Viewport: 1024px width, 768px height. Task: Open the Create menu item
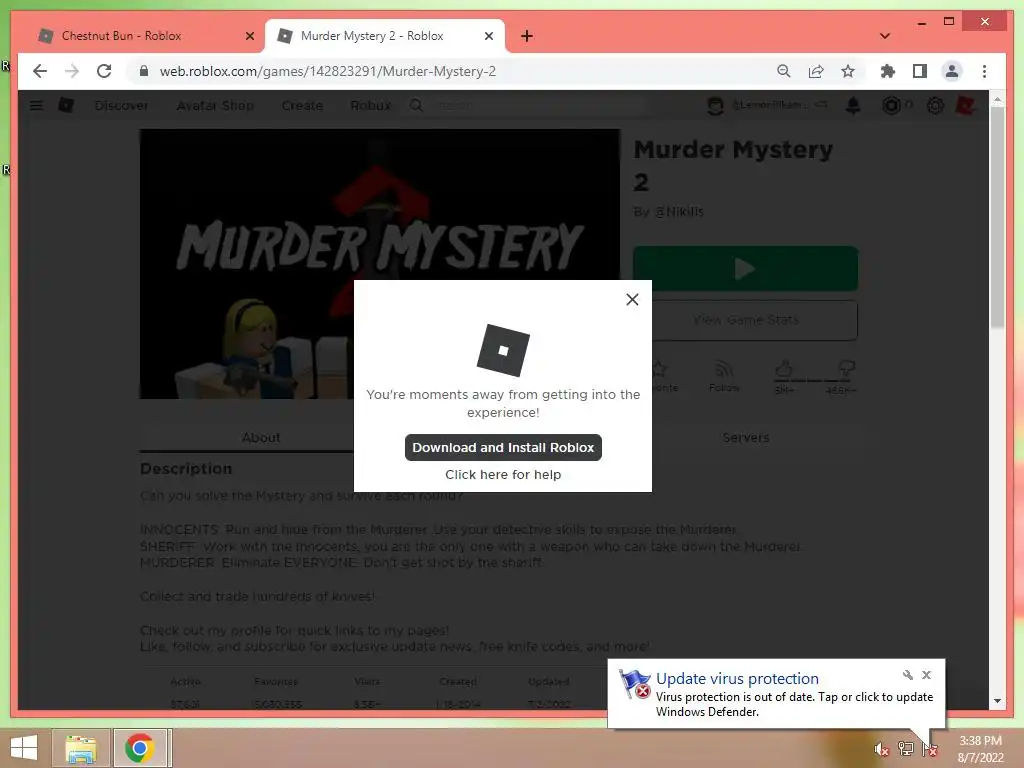(302, 105)
